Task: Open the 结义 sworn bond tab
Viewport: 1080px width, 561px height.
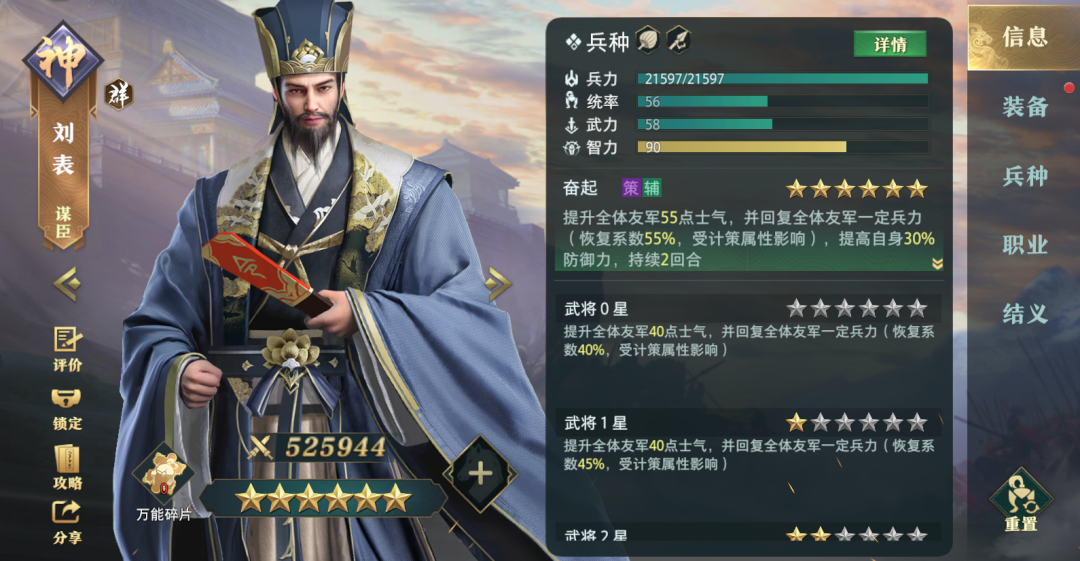Action: pos(1024,314)
